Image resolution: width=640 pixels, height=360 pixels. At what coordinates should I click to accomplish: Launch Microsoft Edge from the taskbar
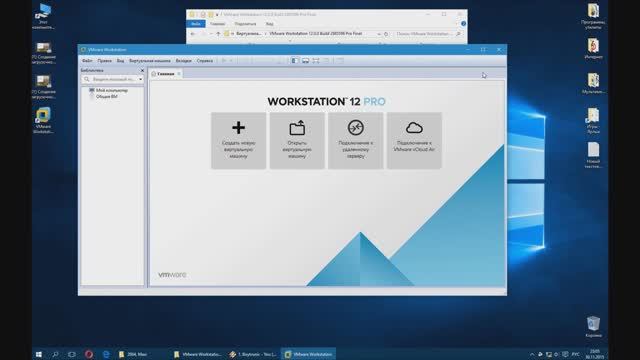click(106, 354)
